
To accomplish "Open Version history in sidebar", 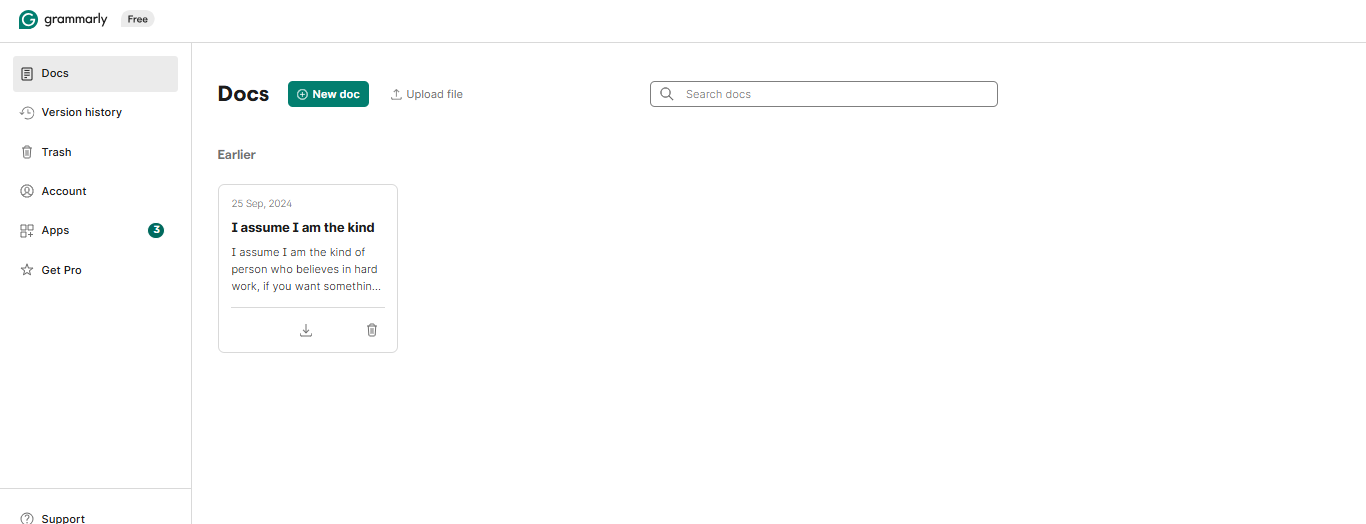I will tap(95, 113).
